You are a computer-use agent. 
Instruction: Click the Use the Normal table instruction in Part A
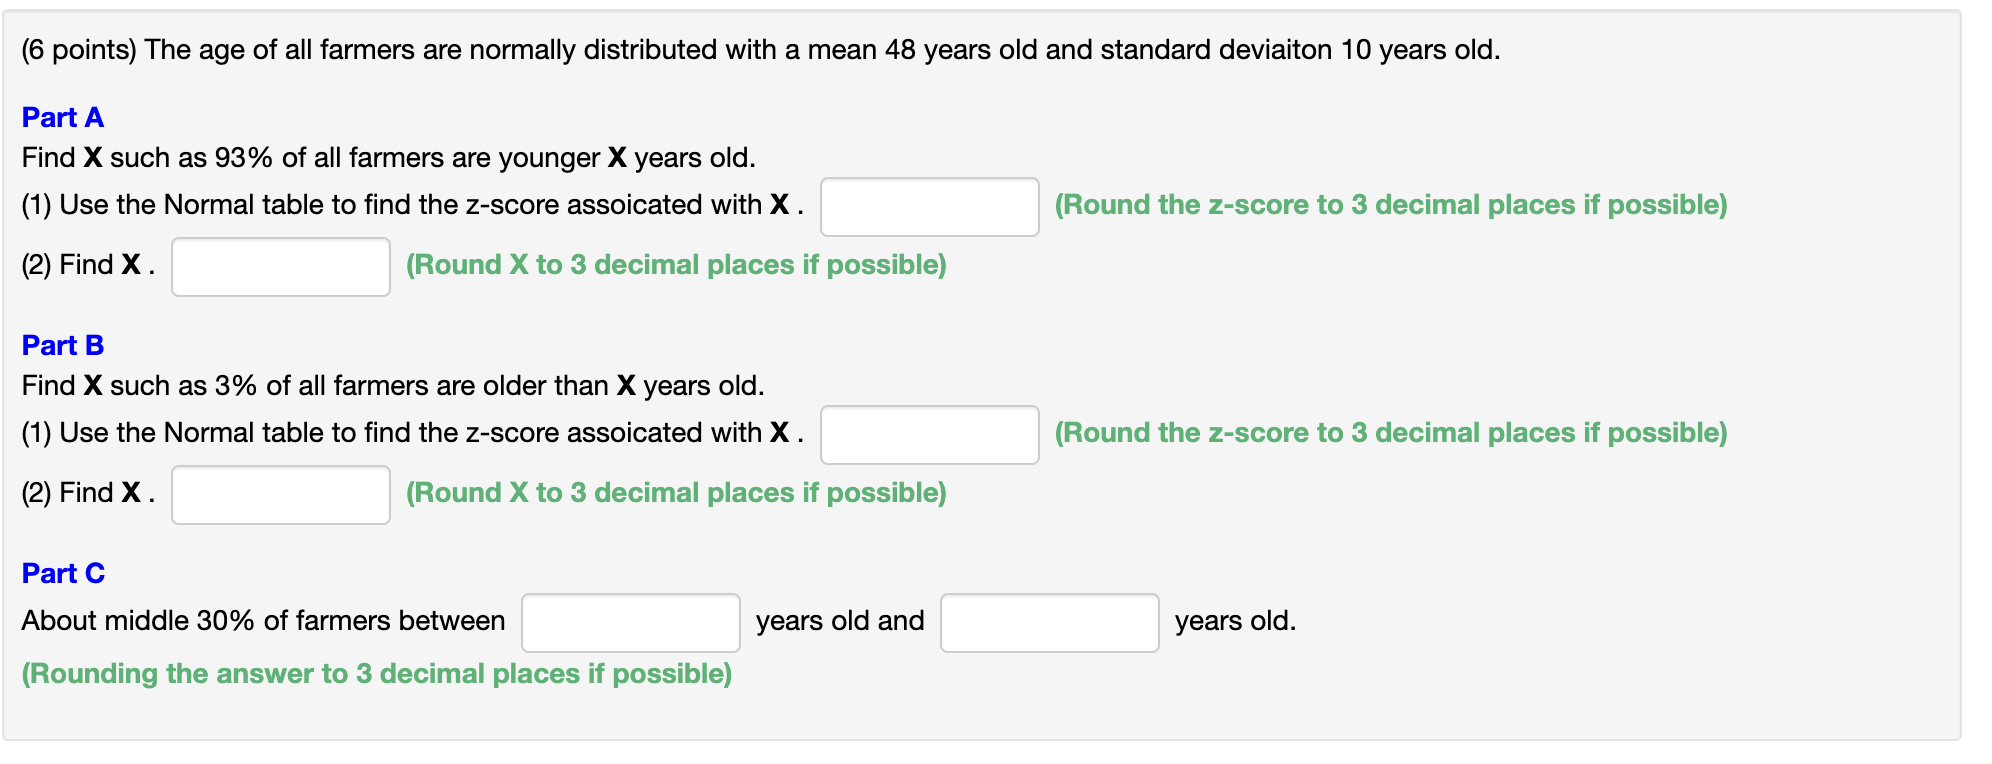[400, 204]
